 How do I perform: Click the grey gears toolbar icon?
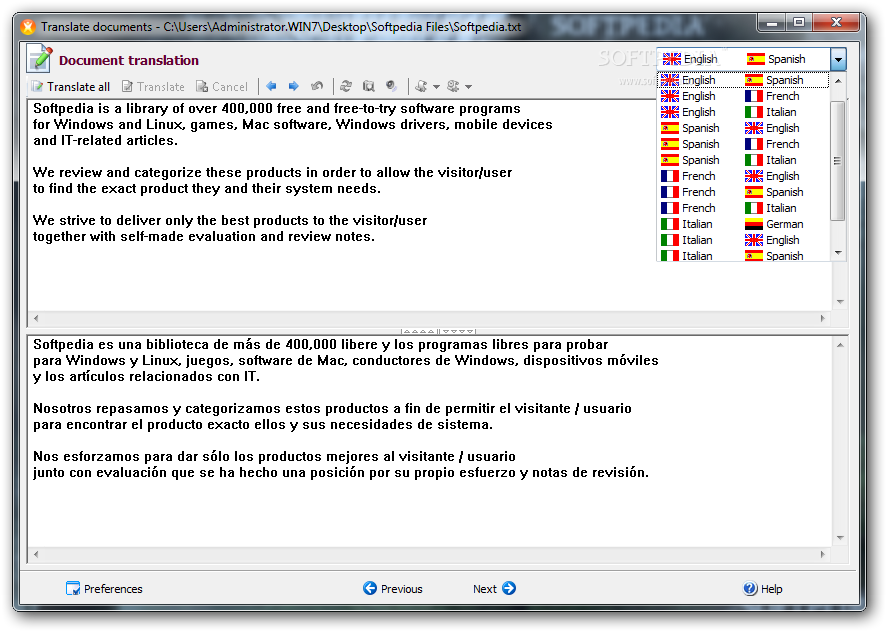[453, 86]
